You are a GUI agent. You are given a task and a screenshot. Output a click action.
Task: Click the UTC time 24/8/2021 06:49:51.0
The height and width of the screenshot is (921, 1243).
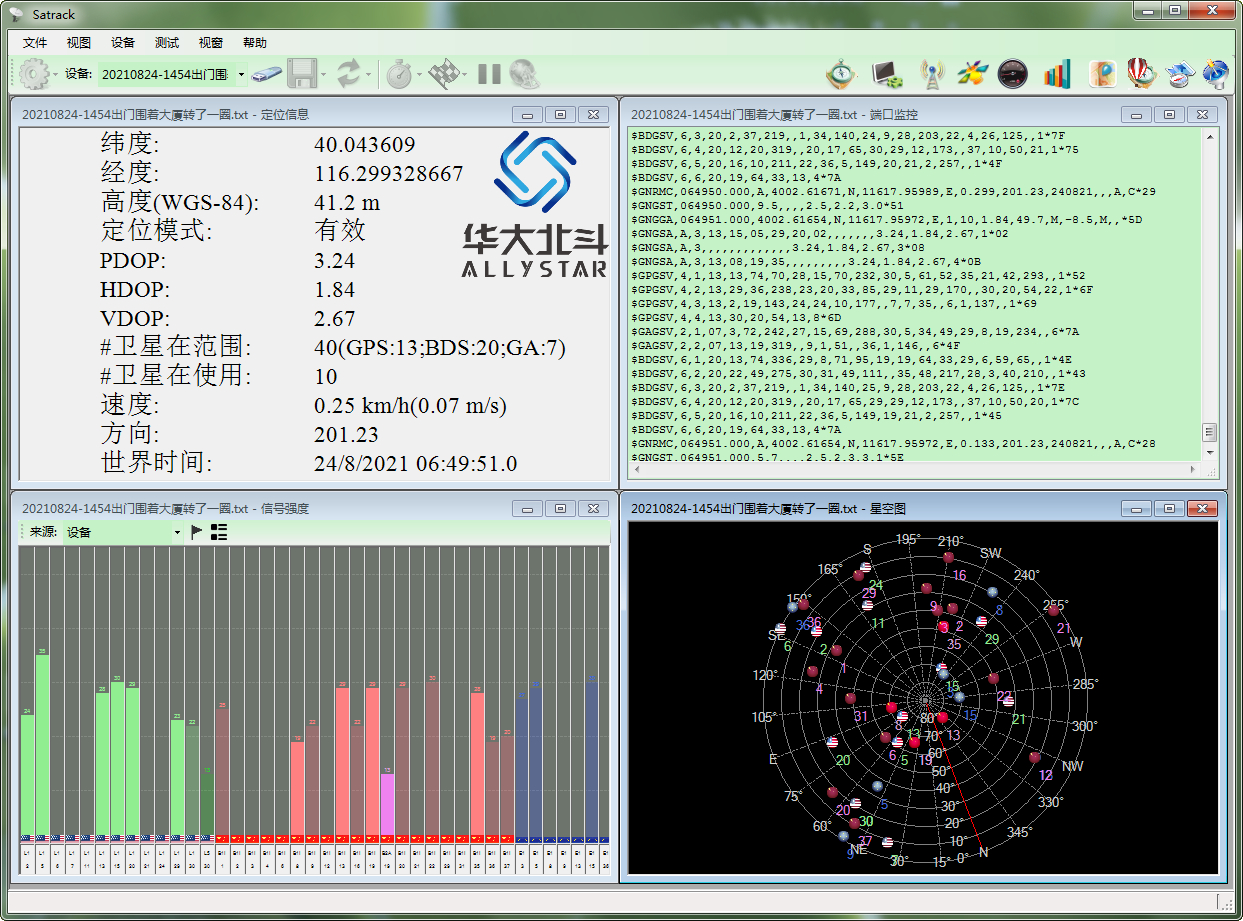point(416,464)
